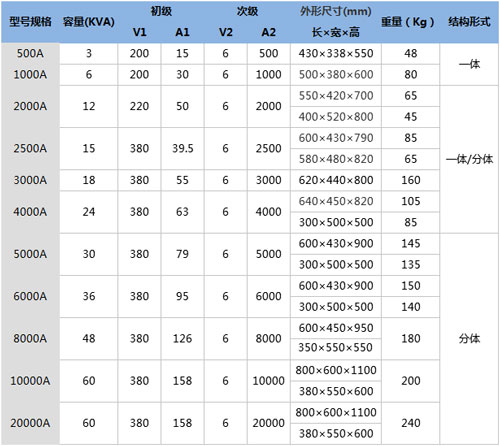Screen dimensions: 500x446
Task: Click the A1 value 95
Action: coord(182,296)
